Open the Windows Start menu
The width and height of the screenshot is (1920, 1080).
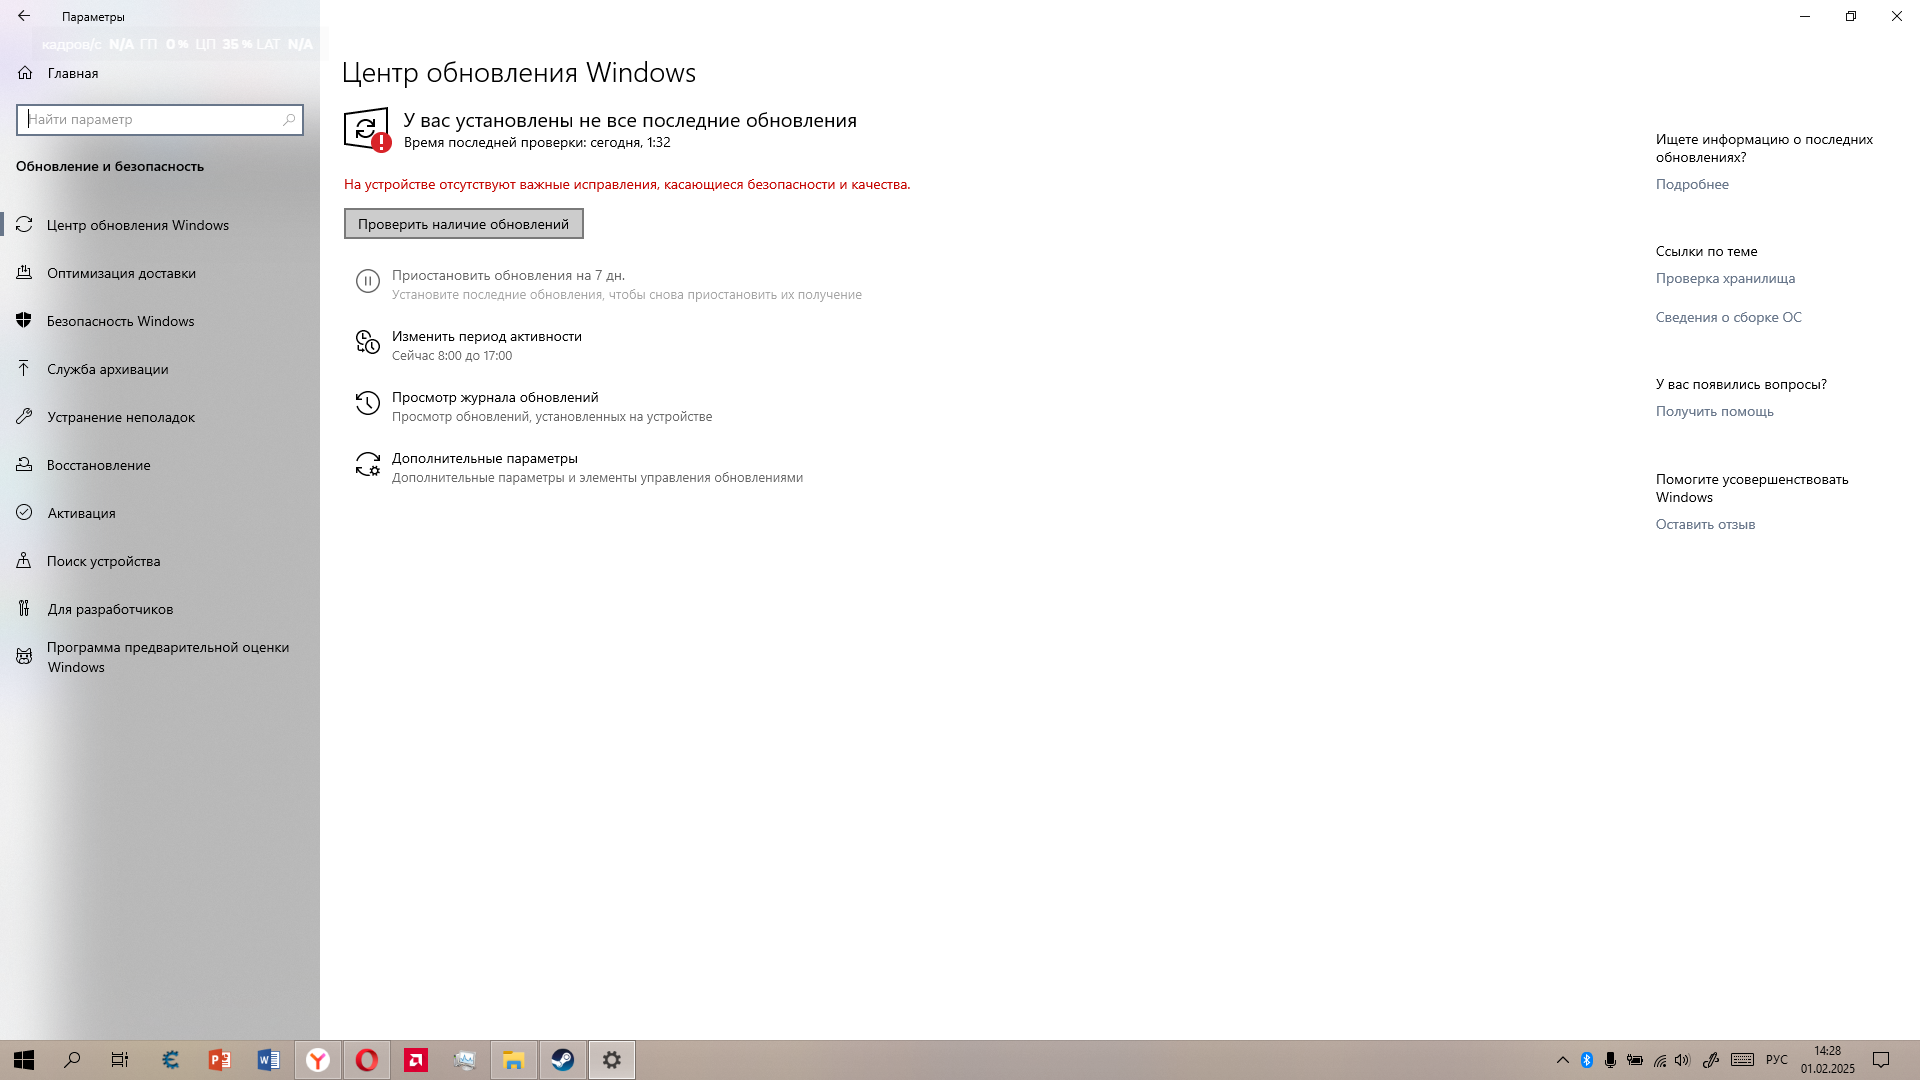coord(24,1060)
